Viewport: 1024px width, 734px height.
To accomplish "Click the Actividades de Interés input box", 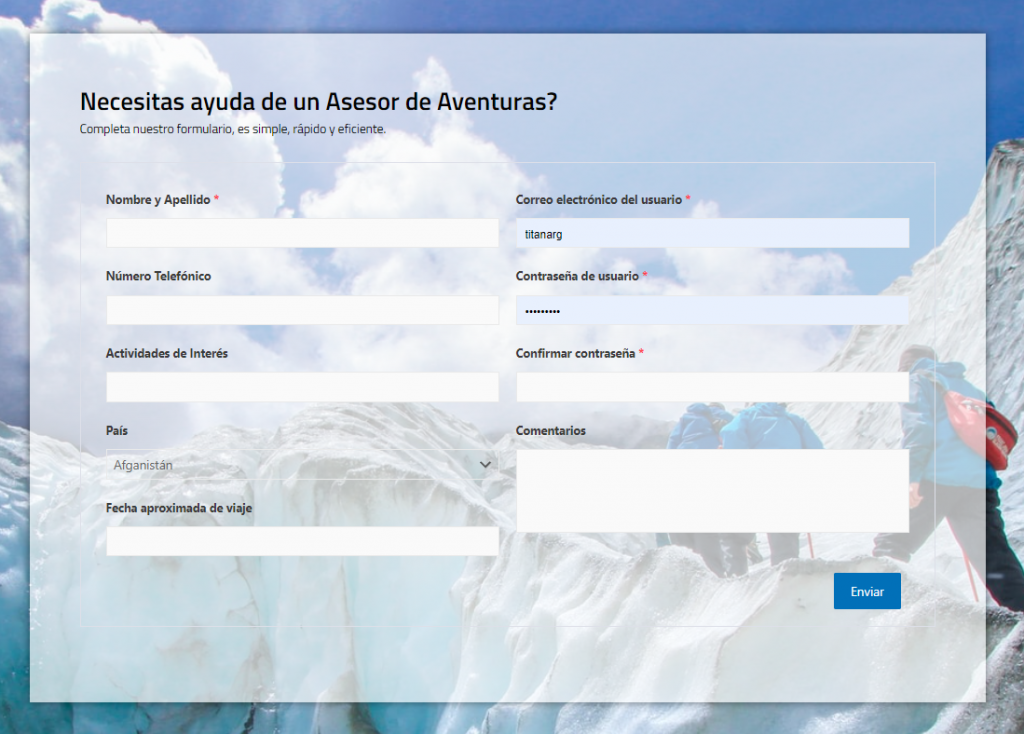I will click(302, 387).
